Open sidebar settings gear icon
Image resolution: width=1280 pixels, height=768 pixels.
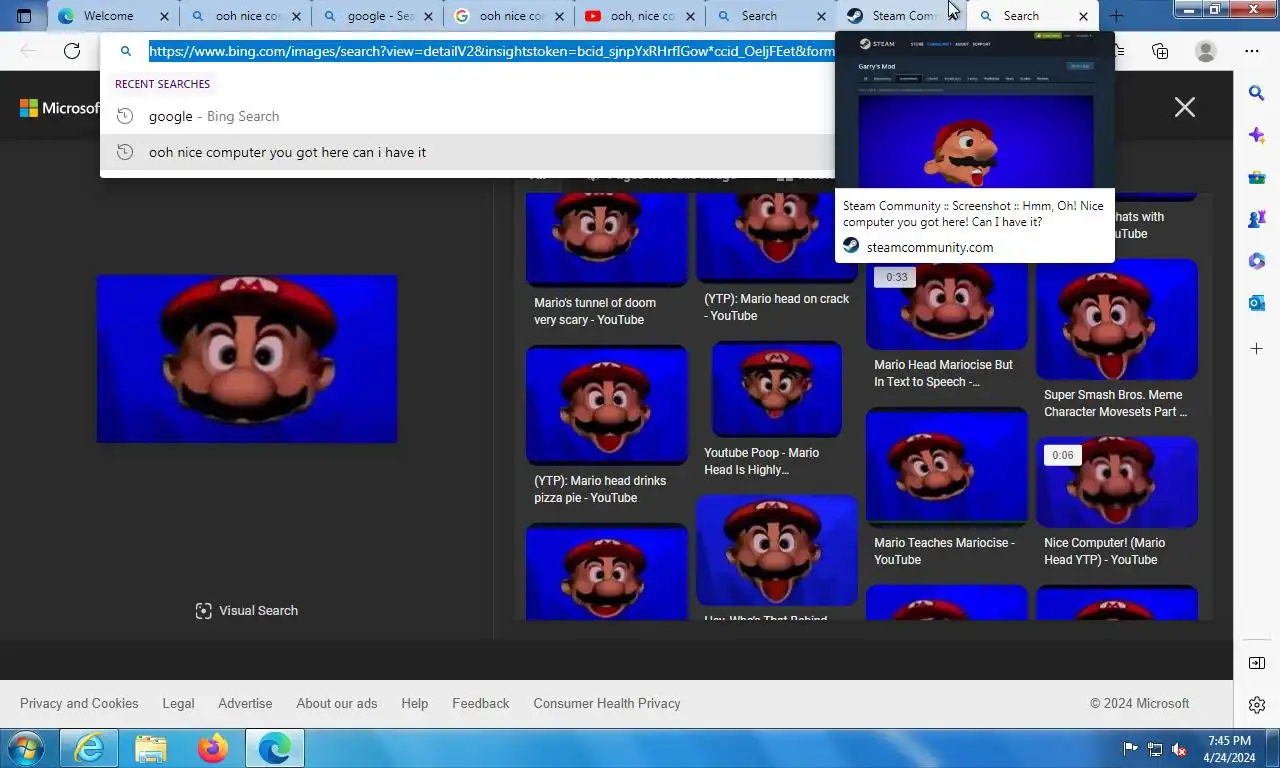click(x=1257, y=705)
